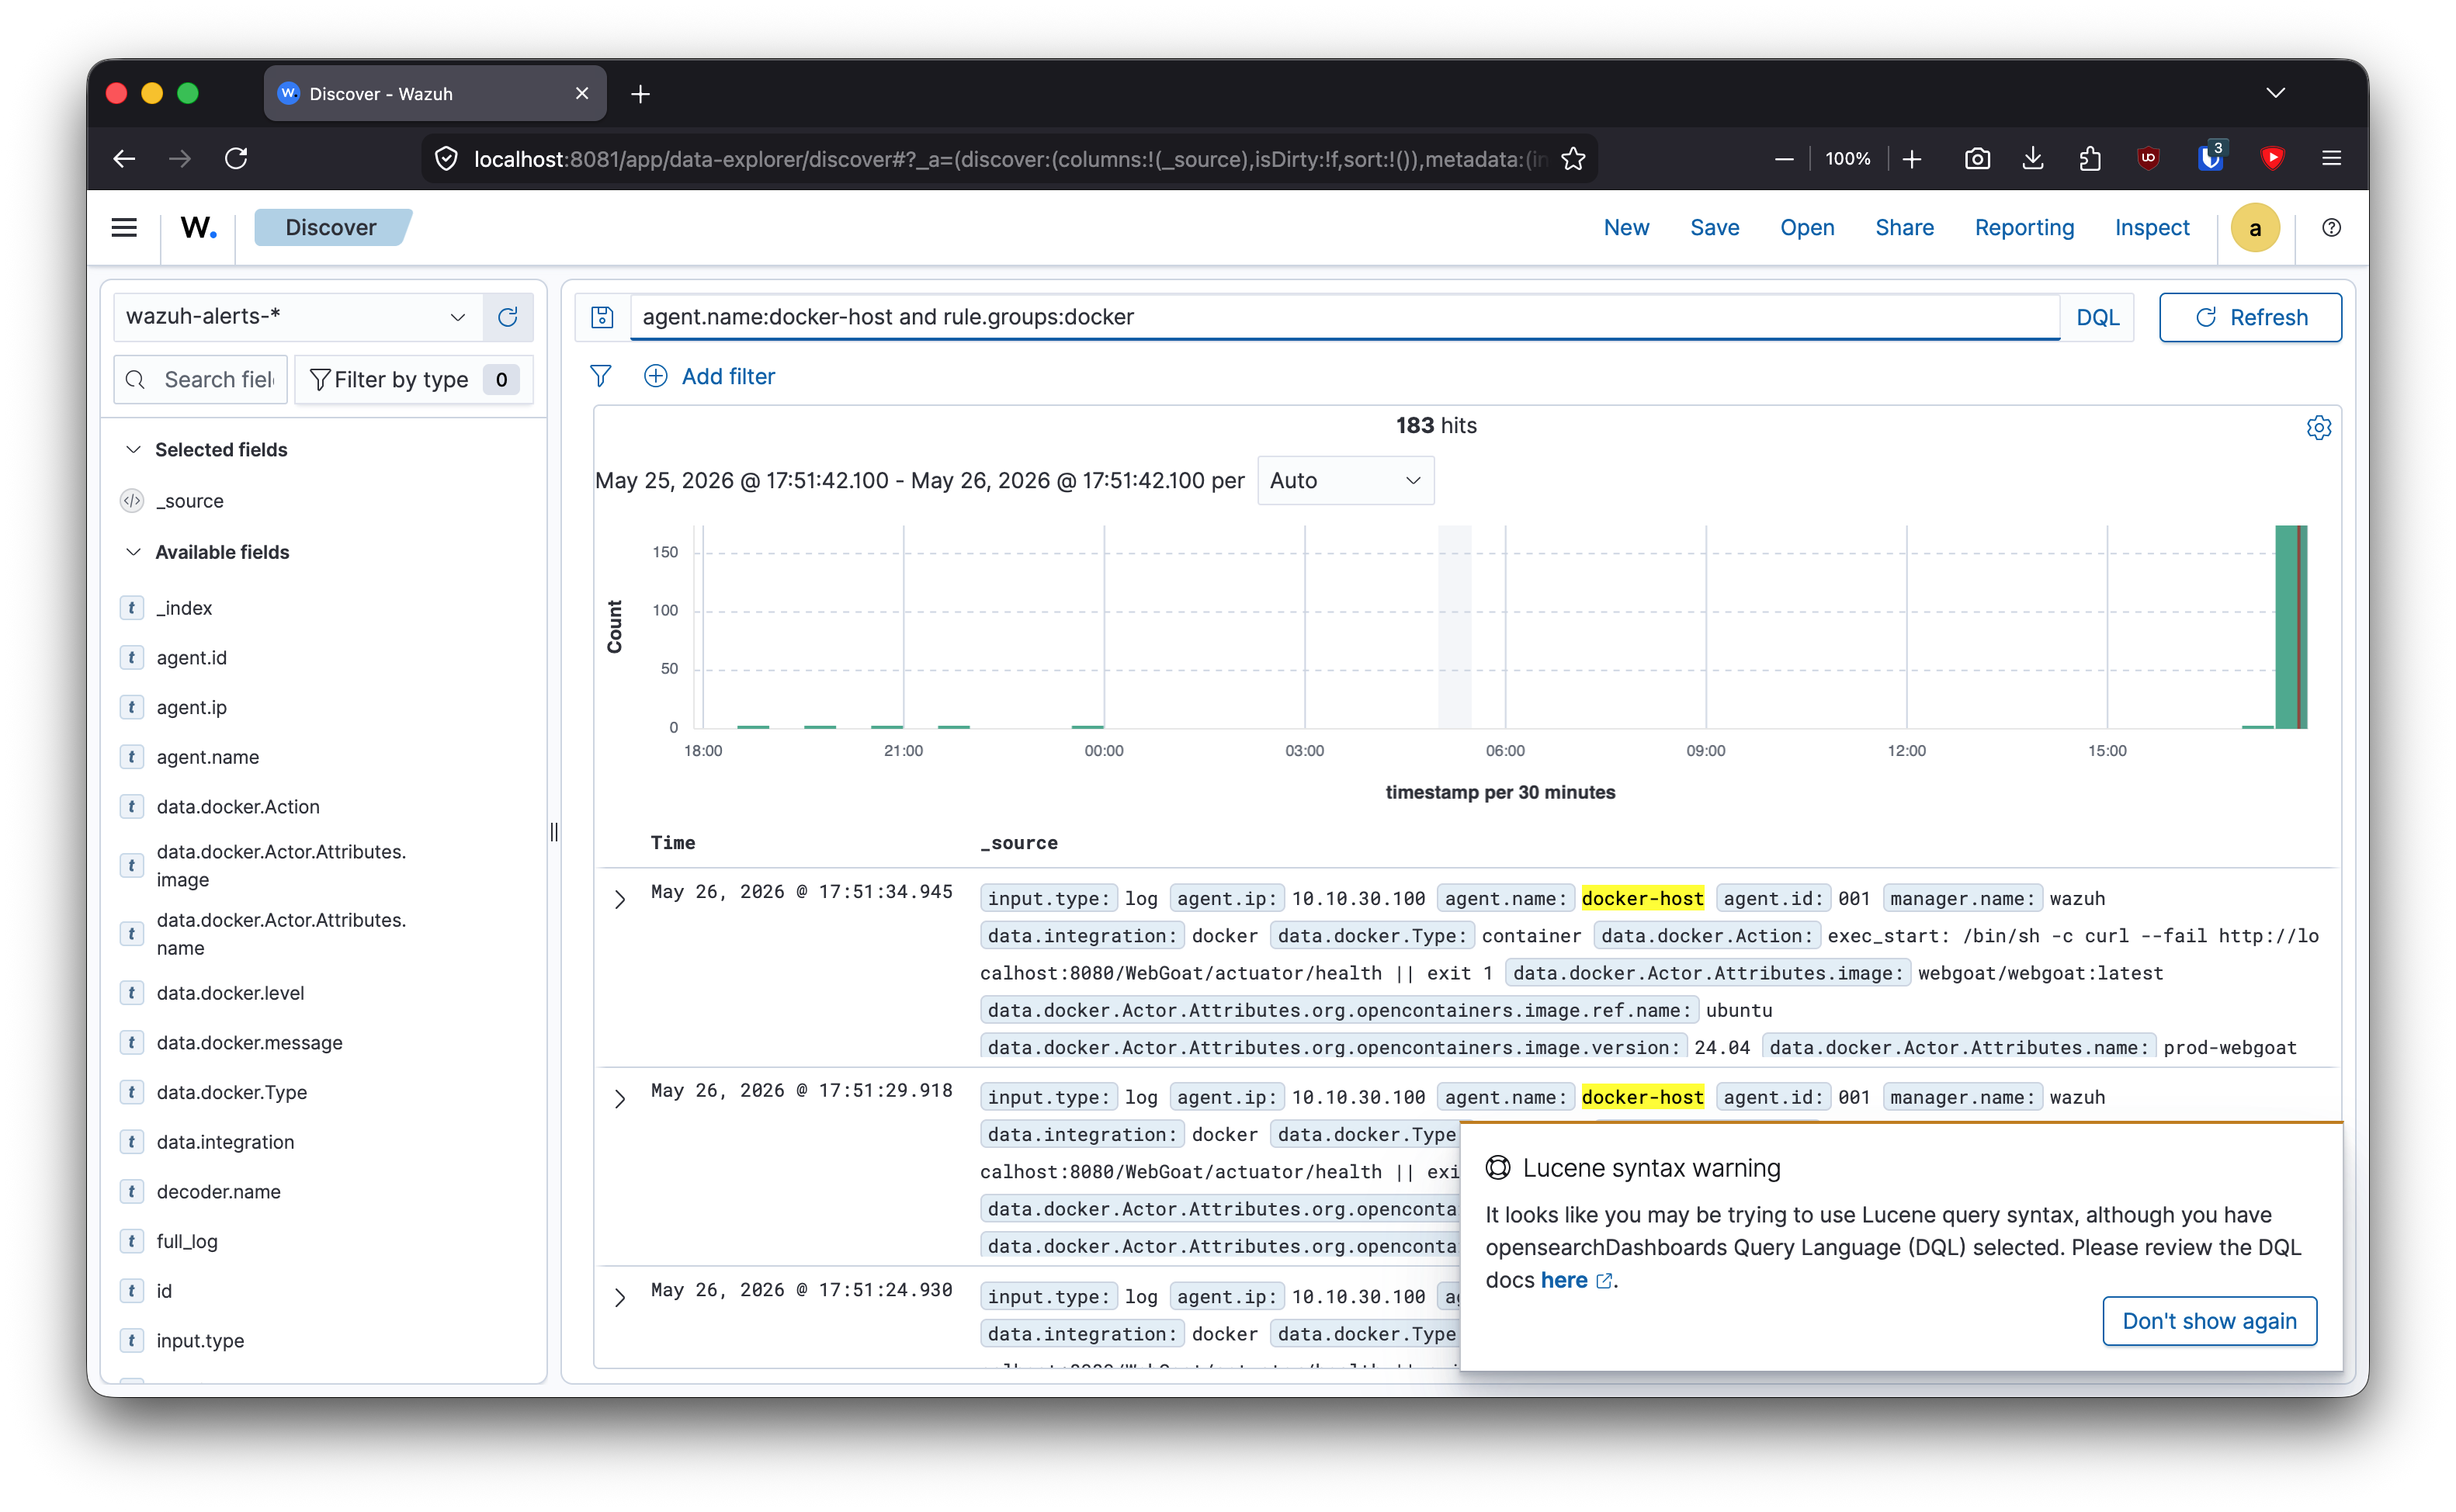Open the Auto interval dropdown
Image resolution: width=2456 pixels, height=1512 pixels.
pos(1345,480)
